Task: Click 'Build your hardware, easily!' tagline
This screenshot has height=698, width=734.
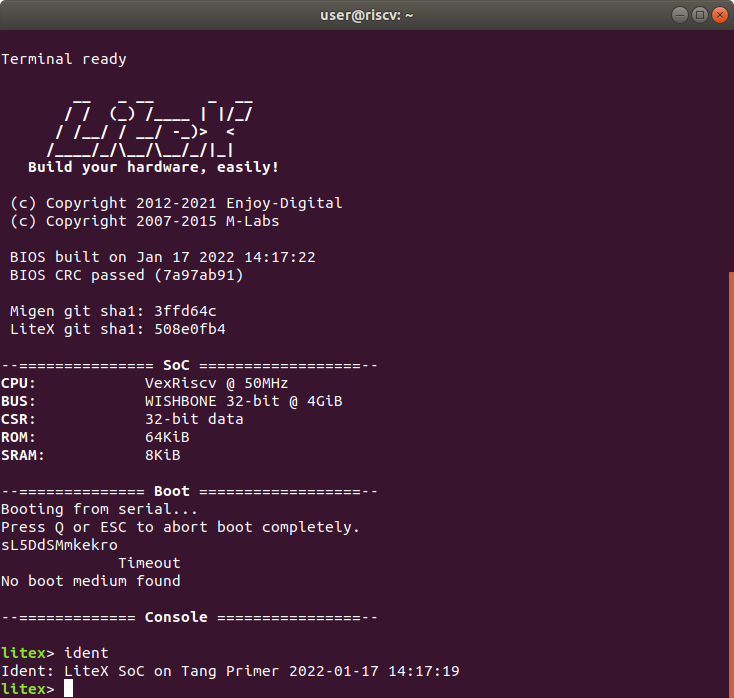Action: (153, 167)
